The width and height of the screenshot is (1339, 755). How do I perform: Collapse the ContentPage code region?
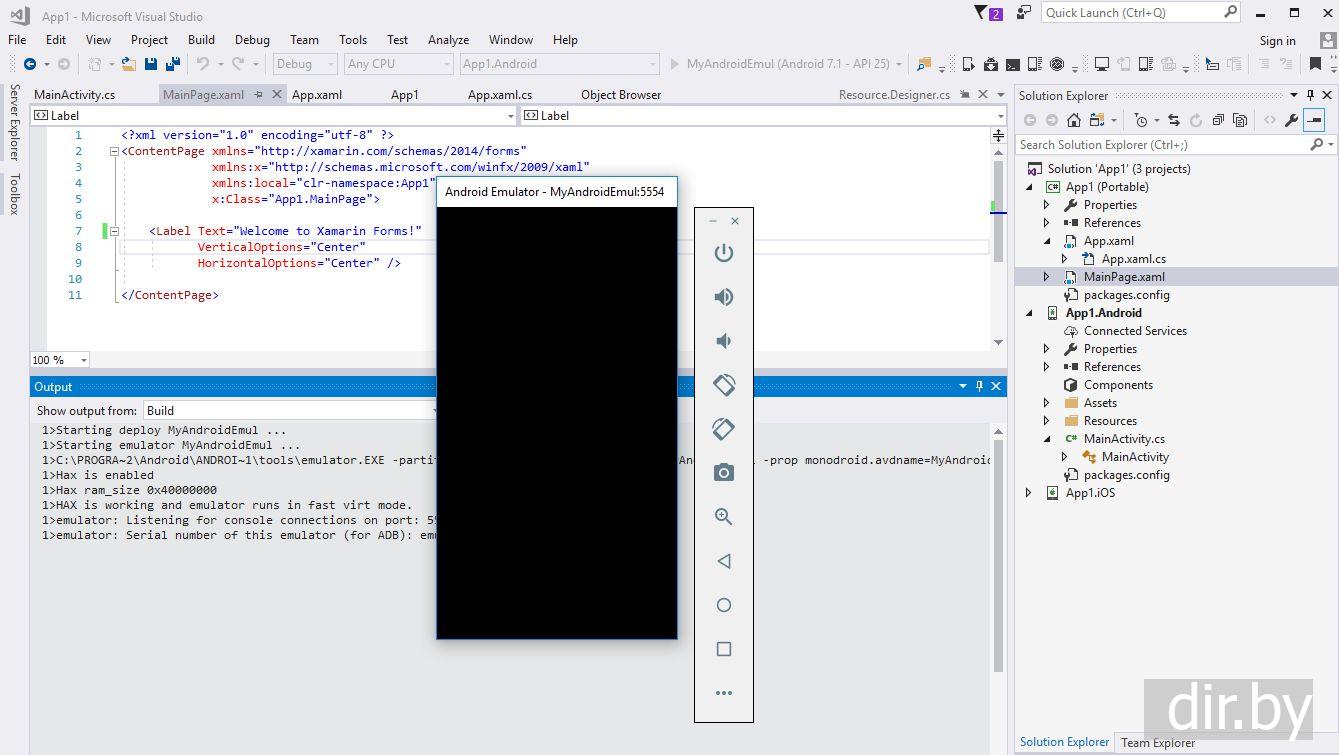(x=114, y=152)
